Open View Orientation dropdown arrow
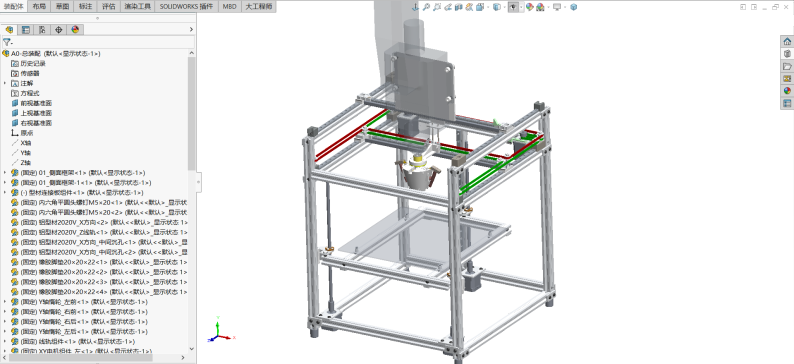This screenshot has width=794, height=364. coord(488,7)
